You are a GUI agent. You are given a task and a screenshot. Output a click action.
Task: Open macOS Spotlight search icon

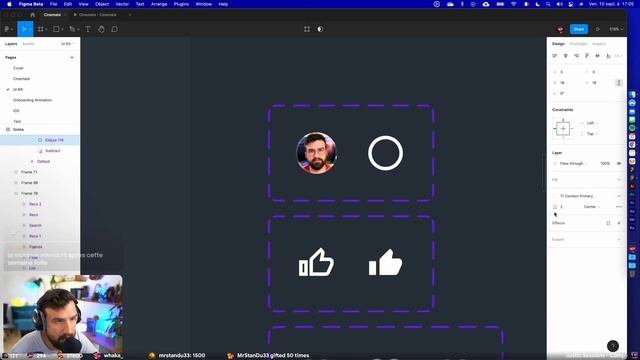pyautogui.click(x=548, y=4)
